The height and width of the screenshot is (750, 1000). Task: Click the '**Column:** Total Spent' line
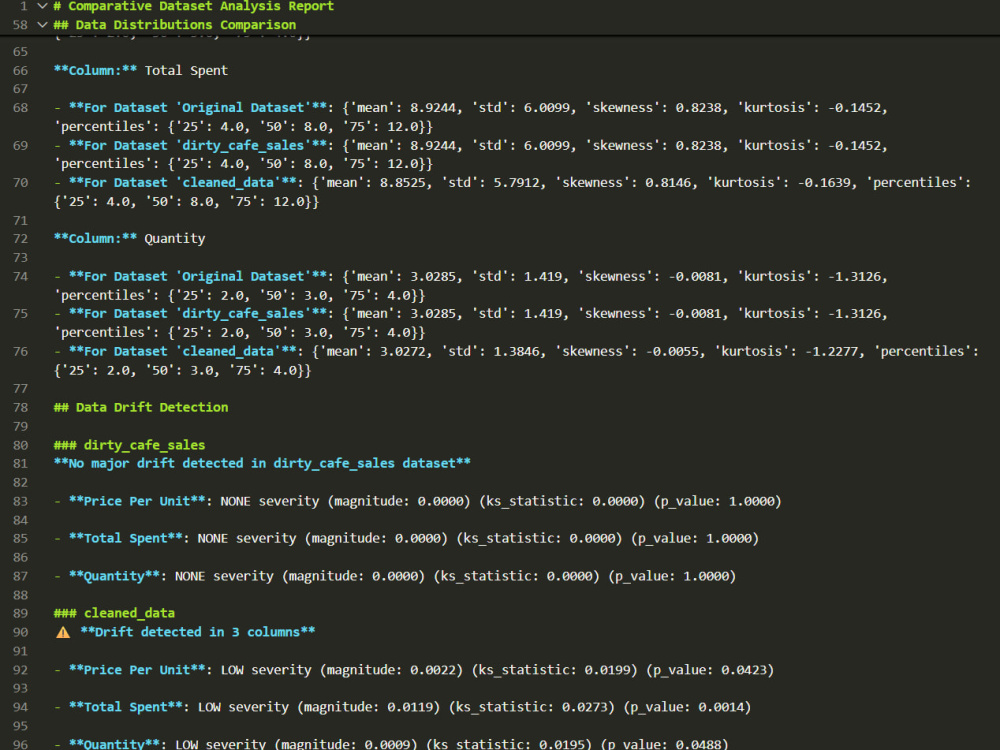(140, 71)
